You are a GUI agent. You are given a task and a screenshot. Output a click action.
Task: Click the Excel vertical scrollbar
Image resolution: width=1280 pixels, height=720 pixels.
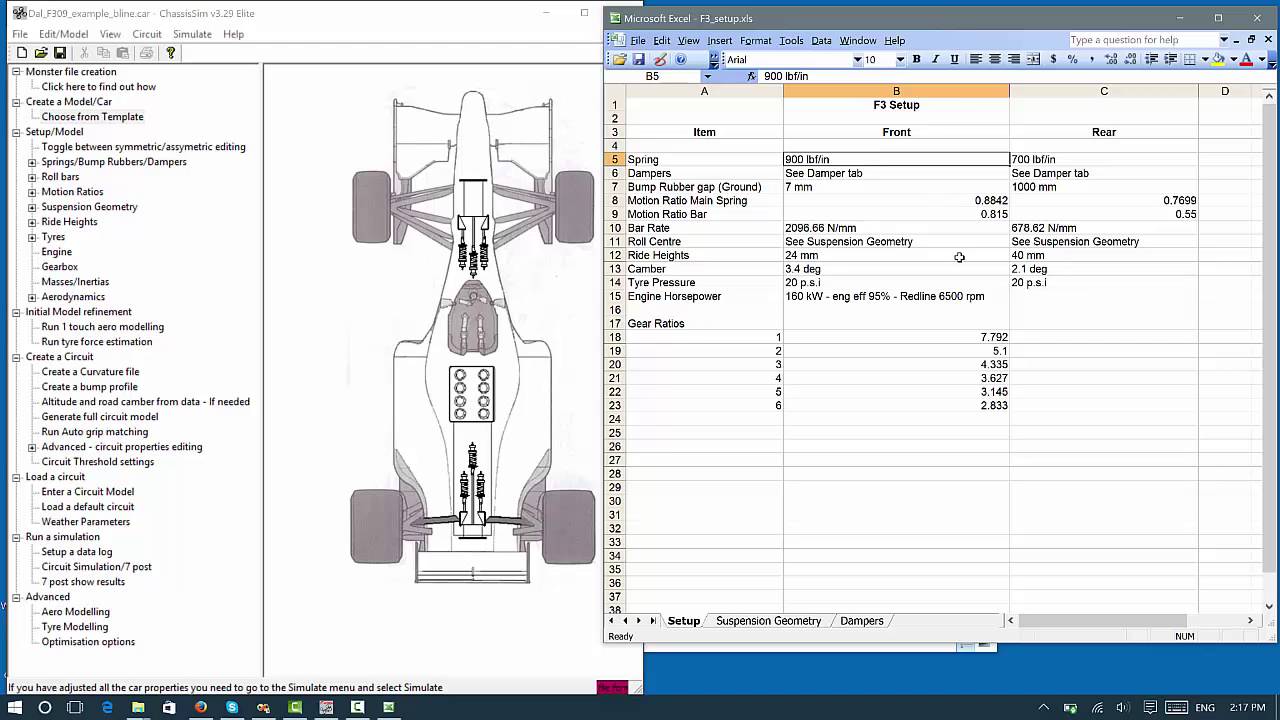1270,350
